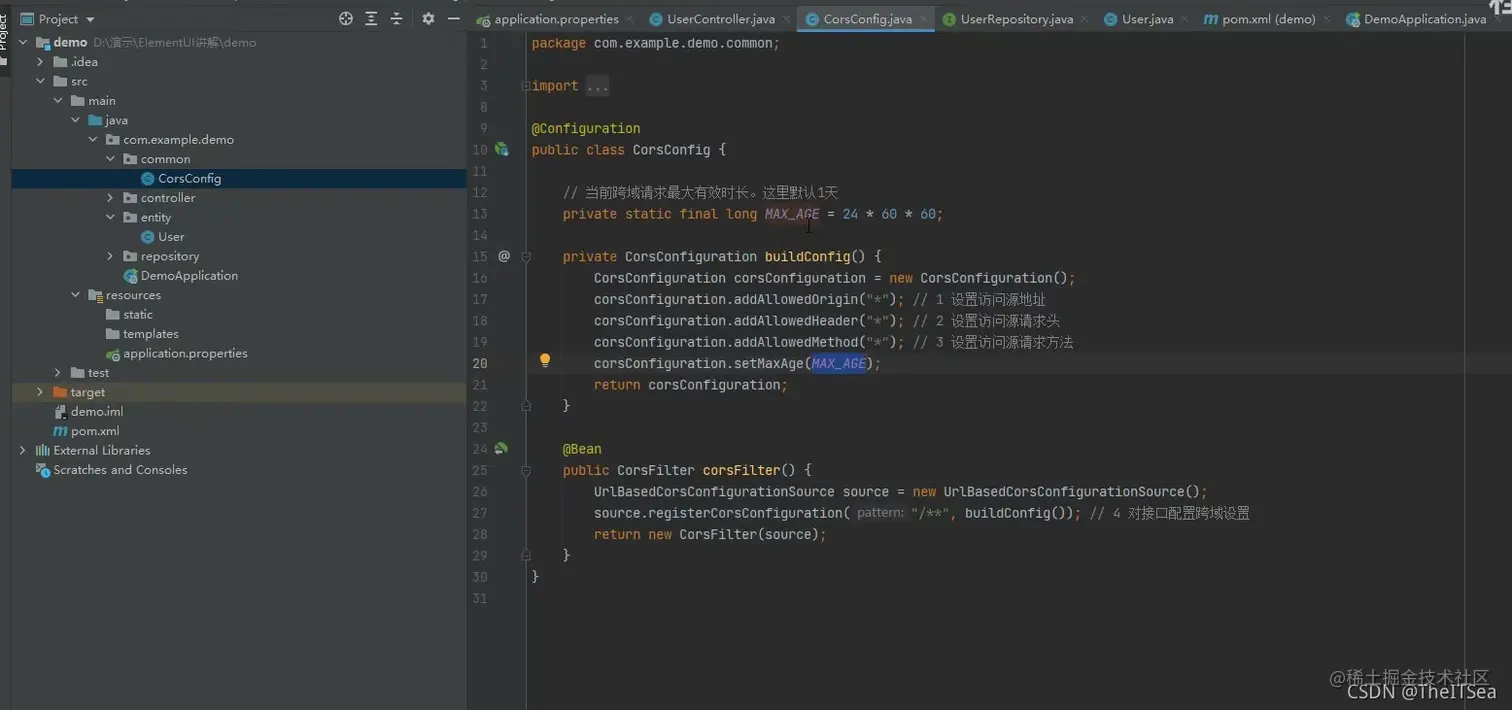Image resolution: width=1512 pixels, height=710 pixels.
Task: Click line number 31 in gutter
Action: 481,598
